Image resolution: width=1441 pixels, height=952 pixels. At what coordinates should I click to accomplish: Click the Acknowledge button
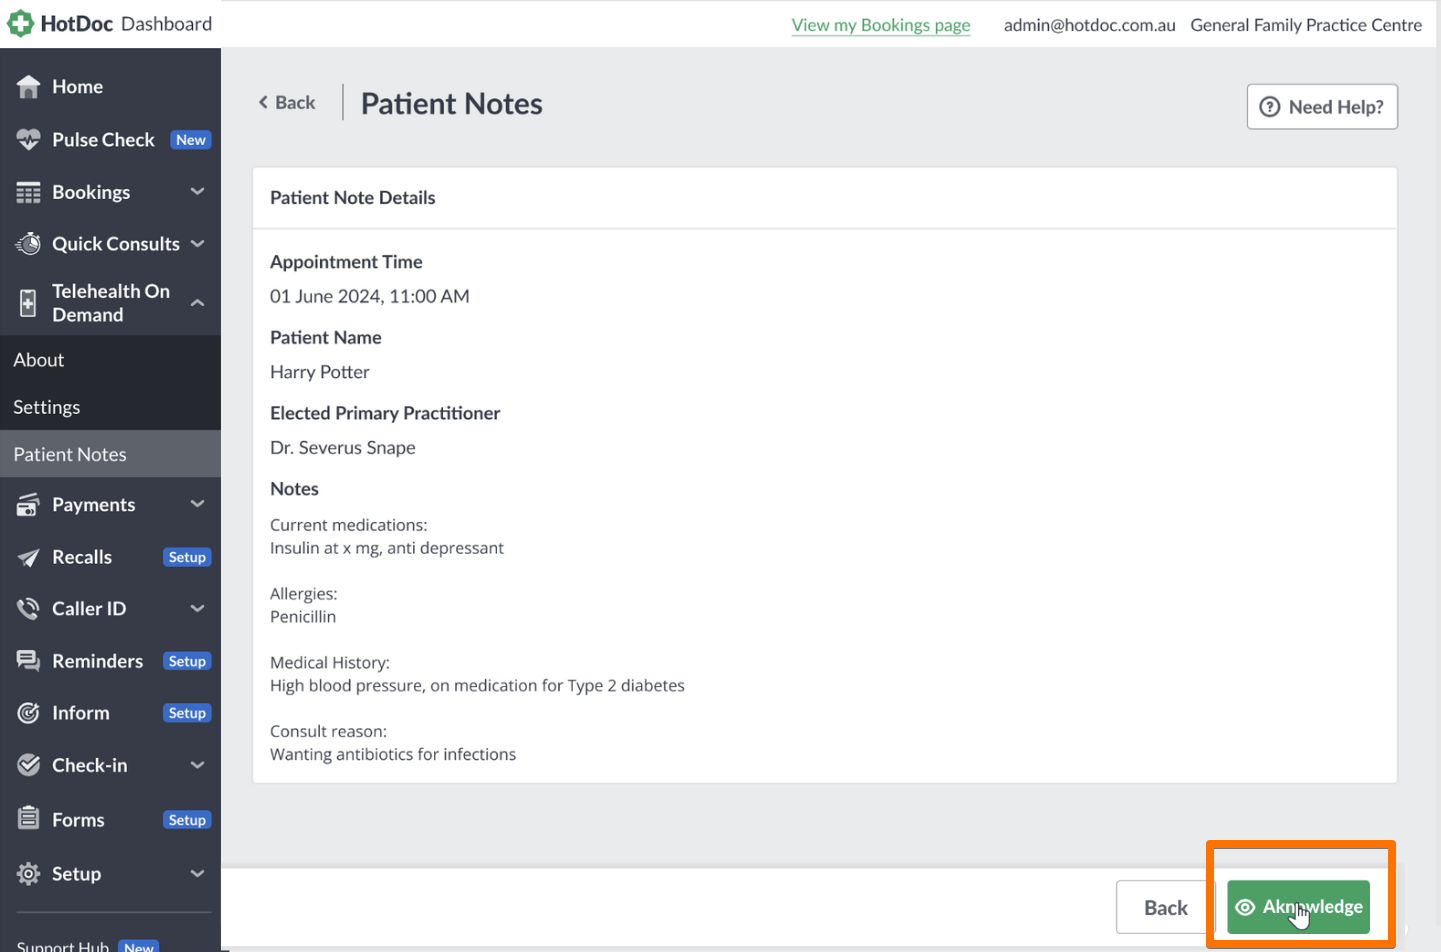(1298, 907)
